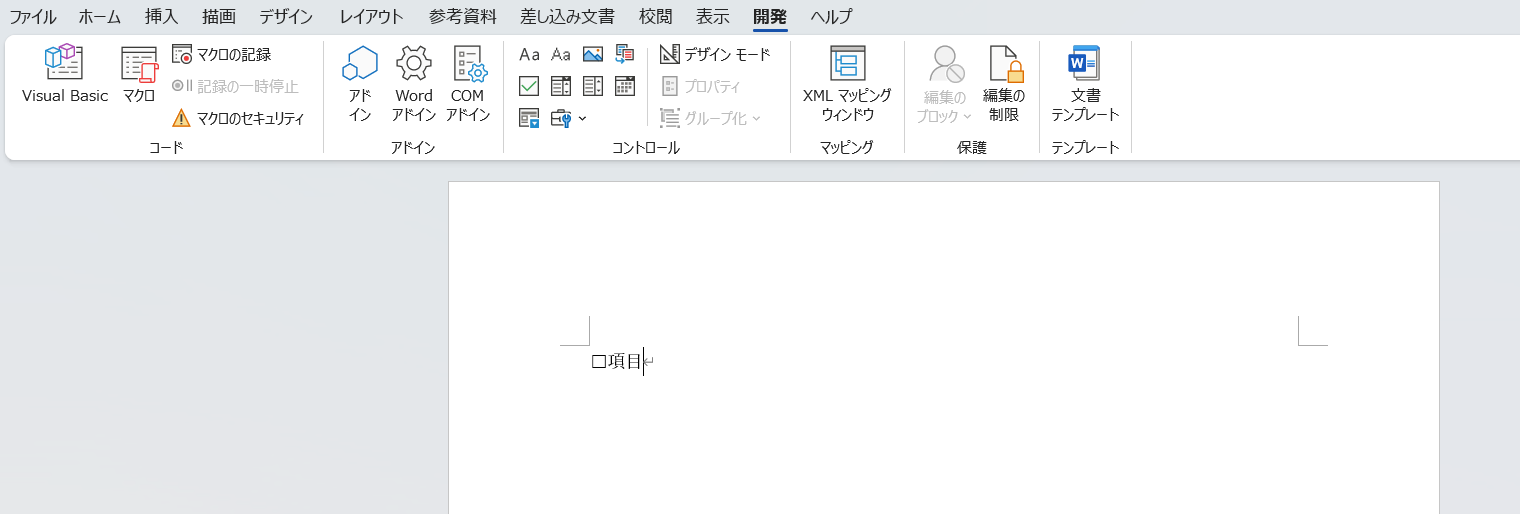Viewport: 1520px width, 514px height.
Task: Switch to 描画 tab
Action: tap(219, 17)
